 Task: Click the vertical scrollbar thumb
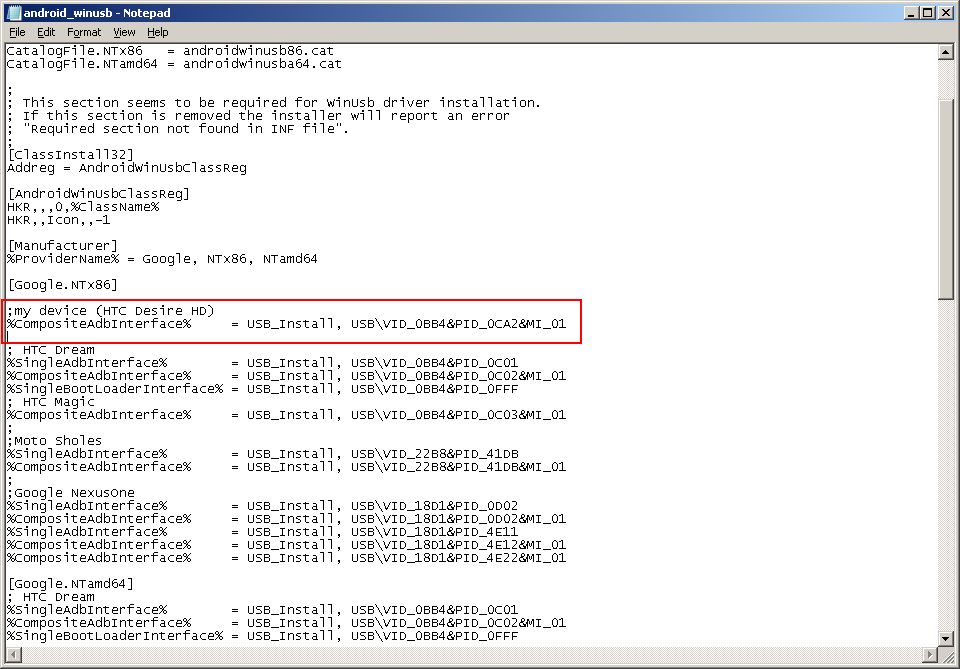946,198
